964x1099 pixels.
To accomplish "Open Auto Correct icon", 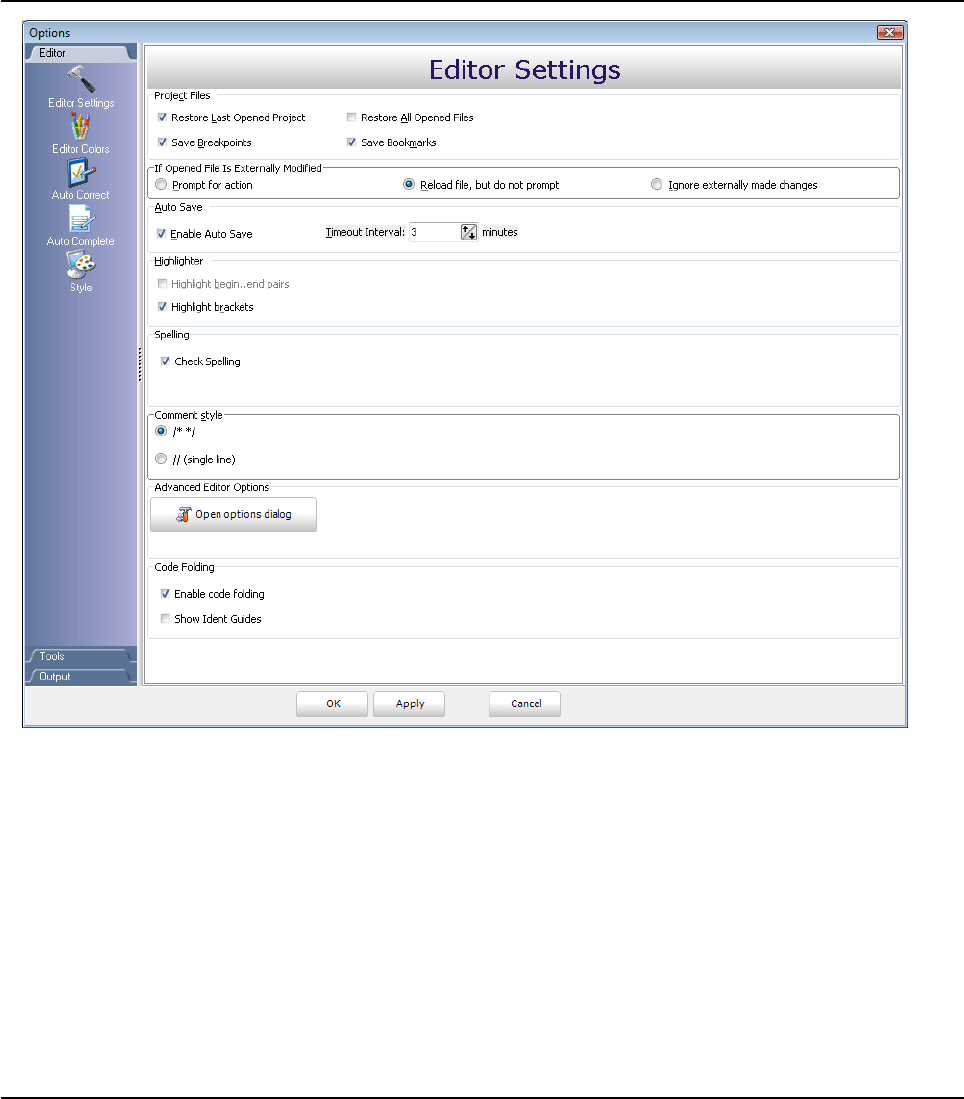I will coord(81,172).
